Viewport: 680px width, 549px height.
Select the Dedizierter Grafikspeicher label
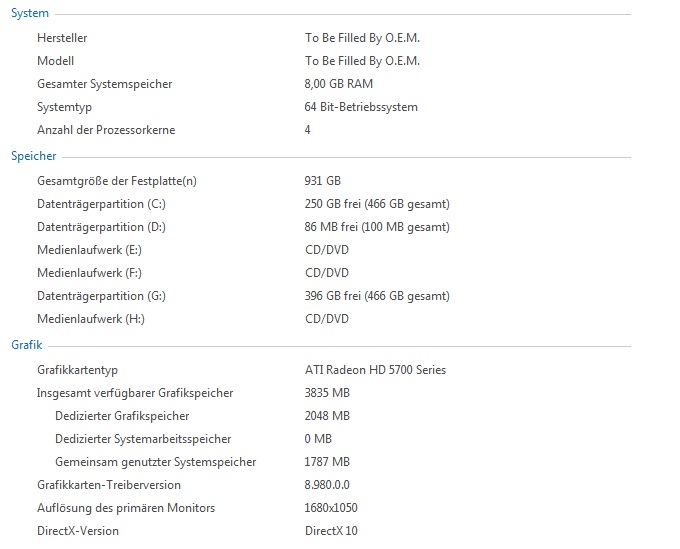tap(122, 416)
